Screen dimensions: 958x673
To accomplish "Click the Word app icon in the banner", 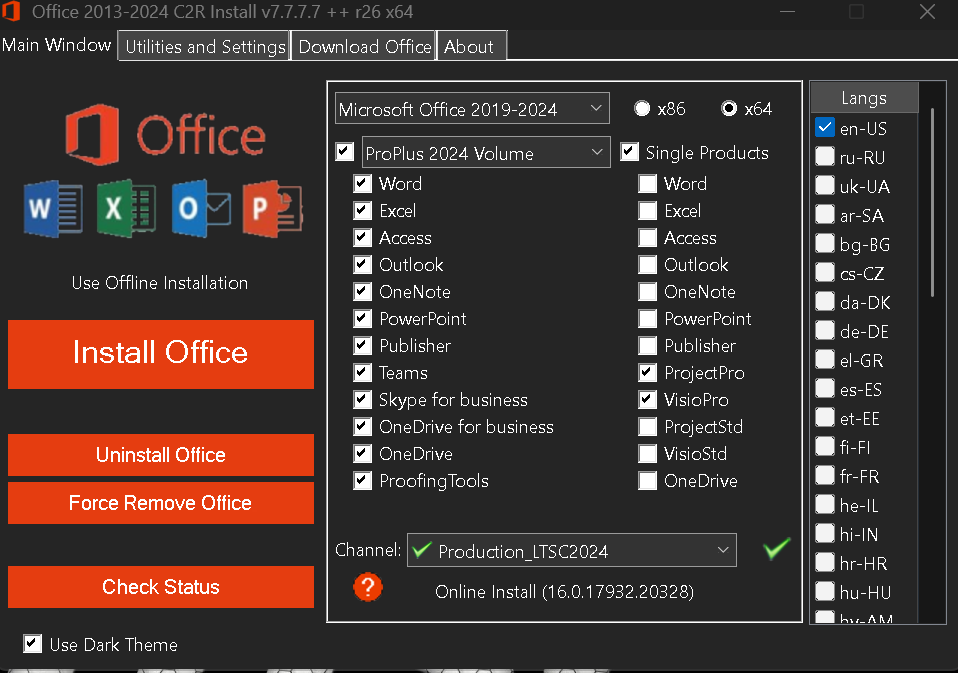I will coord(53,209).
